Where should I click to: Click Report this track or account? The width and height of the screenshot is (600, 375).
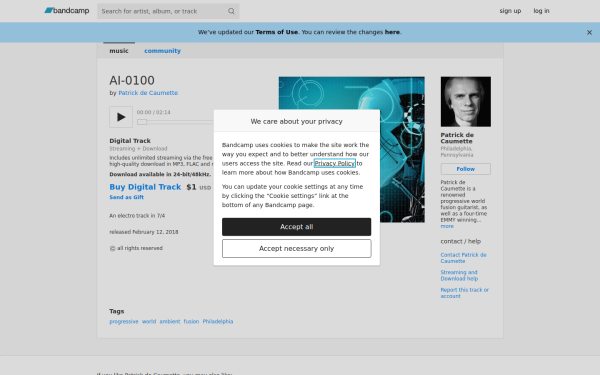tap(465, 293)
